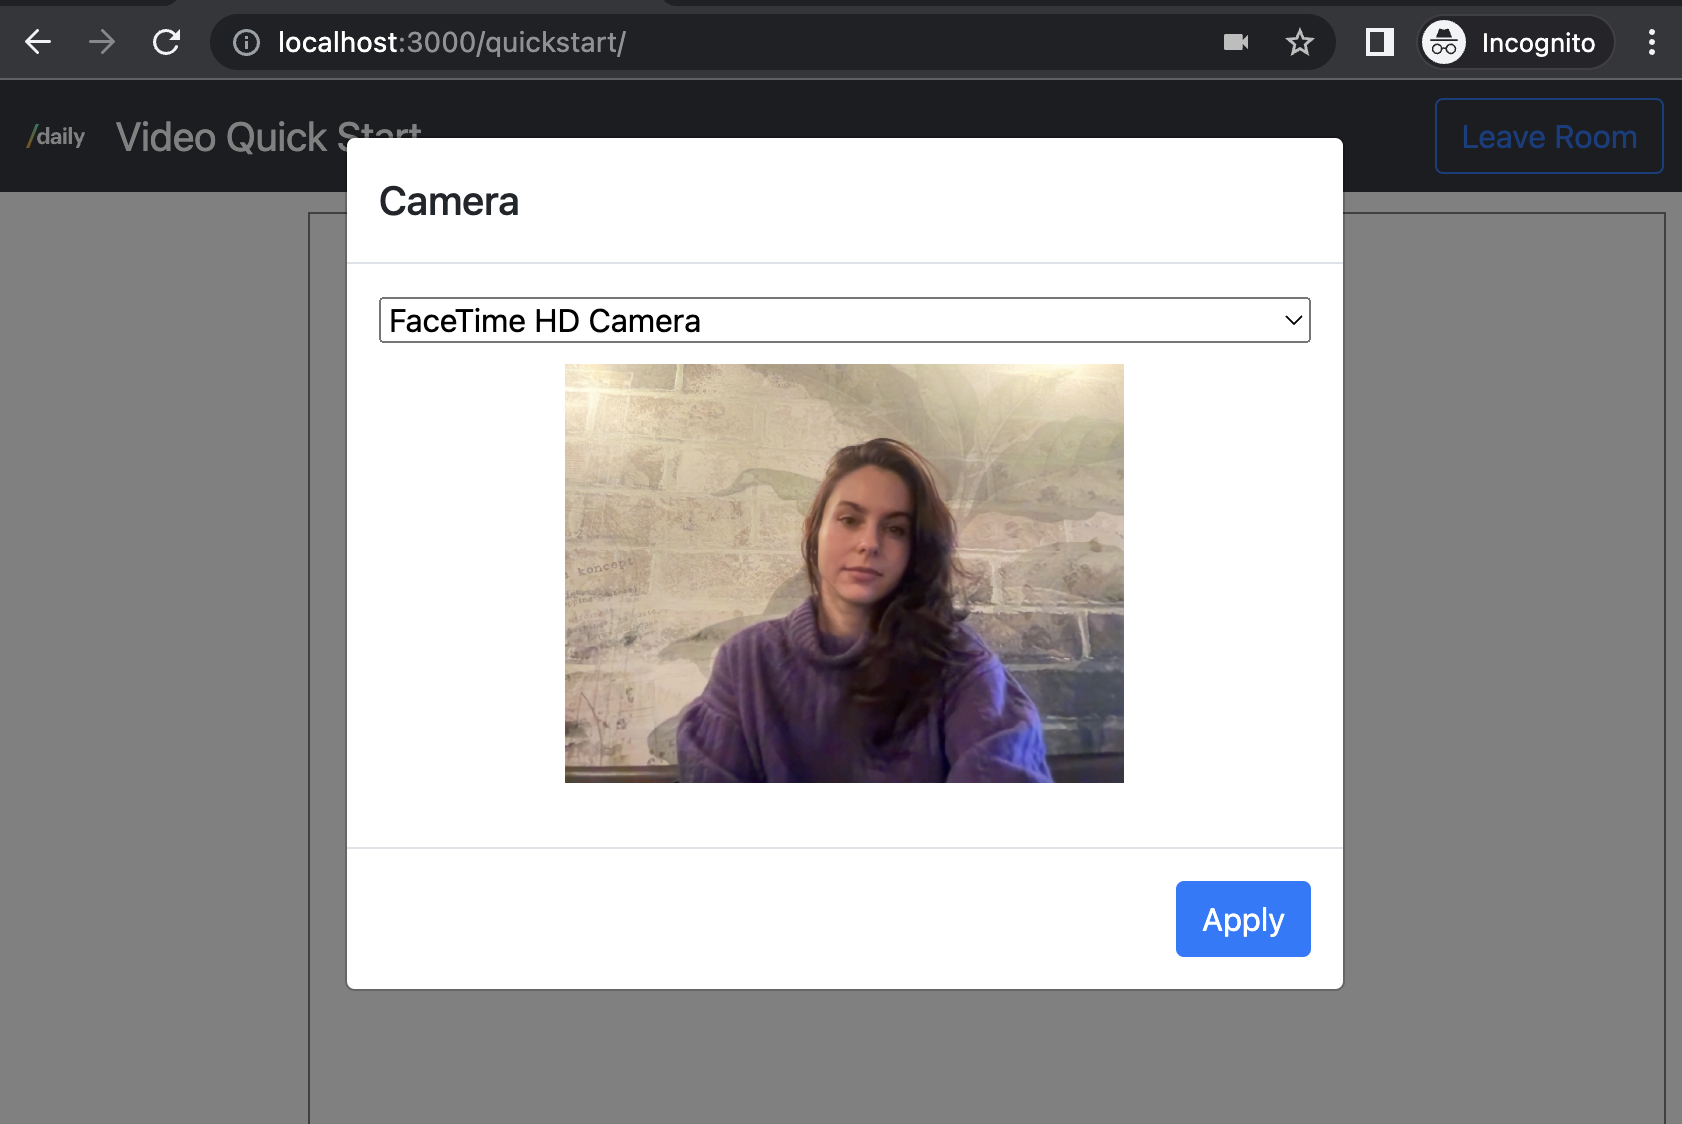Apply the camera settings
The image size is (1682, 1124).
pyautogui.click(x=1242, y=918)
